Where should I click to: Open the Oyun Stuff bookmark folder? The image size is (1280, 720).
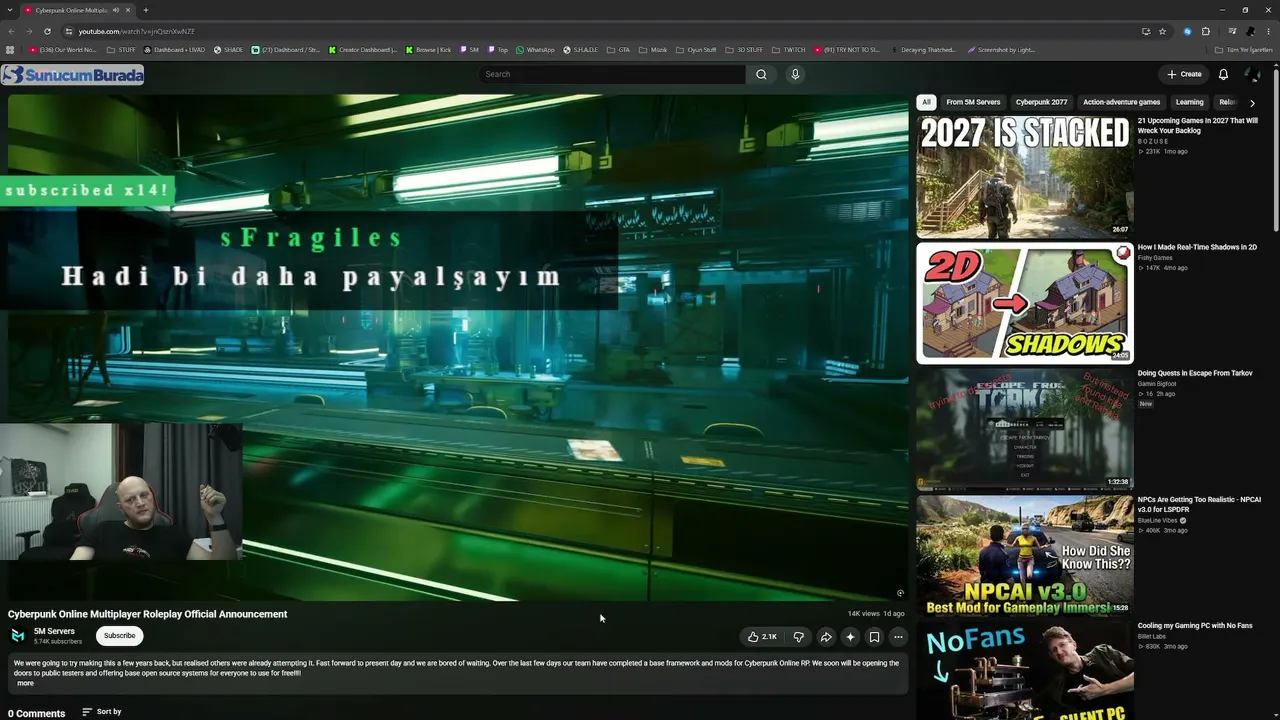point(696,50)
